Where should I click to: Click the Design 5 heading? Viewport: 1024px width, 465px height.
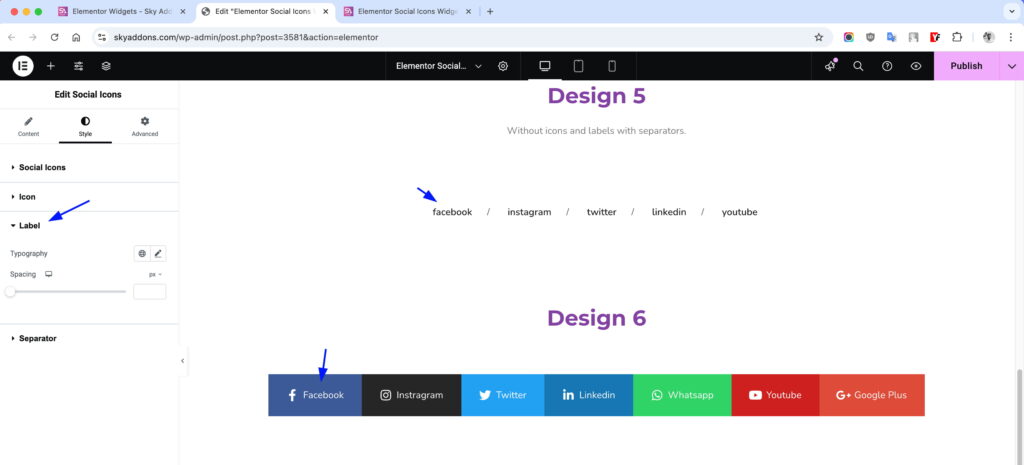coord(596,96)
